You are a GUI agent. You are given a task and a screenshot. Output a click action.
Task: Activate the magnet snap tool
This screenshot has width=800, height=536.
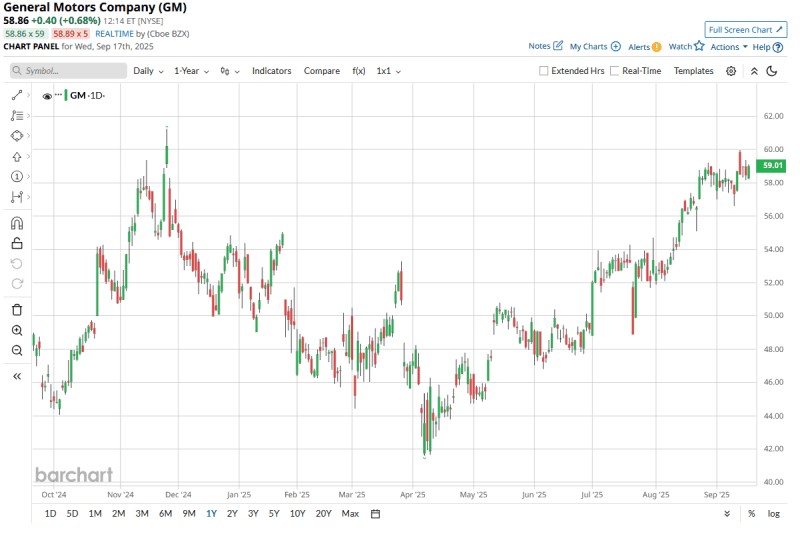[17, 223]
